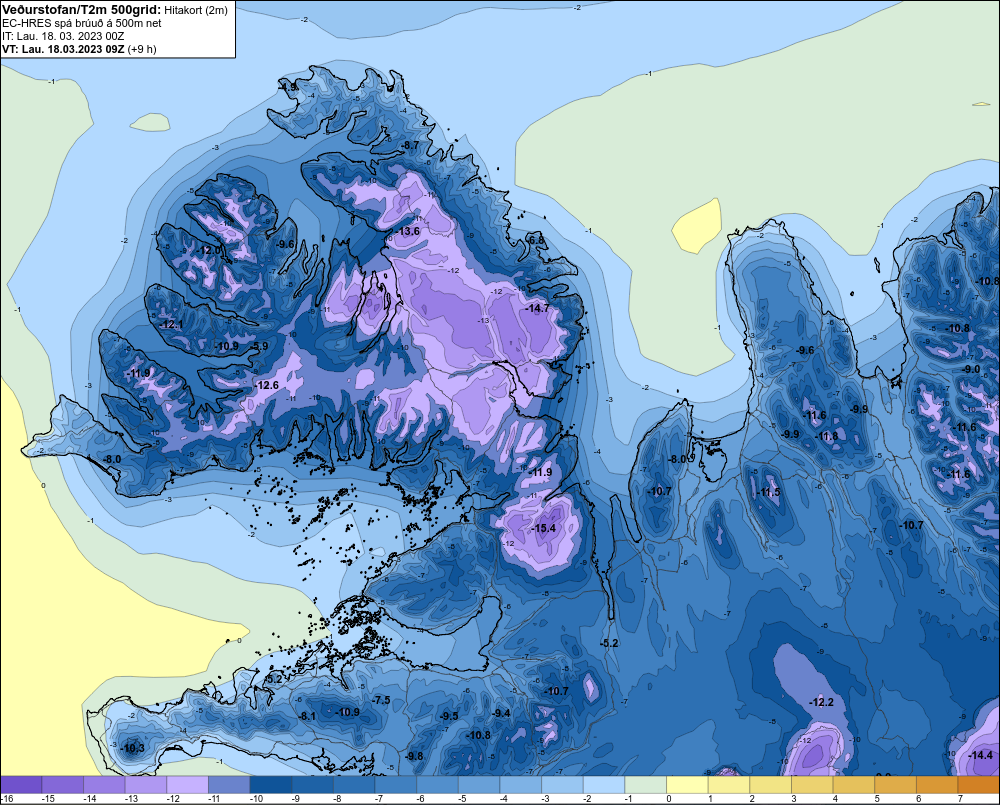The width and height of the screenshot is (1000, 805).
Task: Click the -14.7 temperature value
Action: click(x=536, y=308)
